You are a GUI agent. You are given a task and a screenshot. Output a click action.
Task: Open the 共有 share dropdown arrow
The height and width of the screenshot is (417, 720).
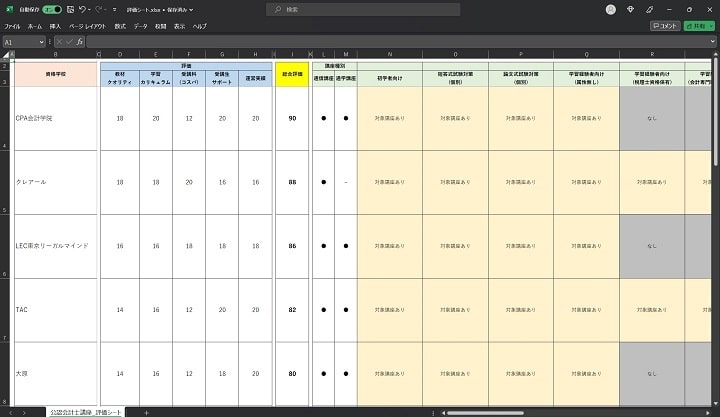711,26
